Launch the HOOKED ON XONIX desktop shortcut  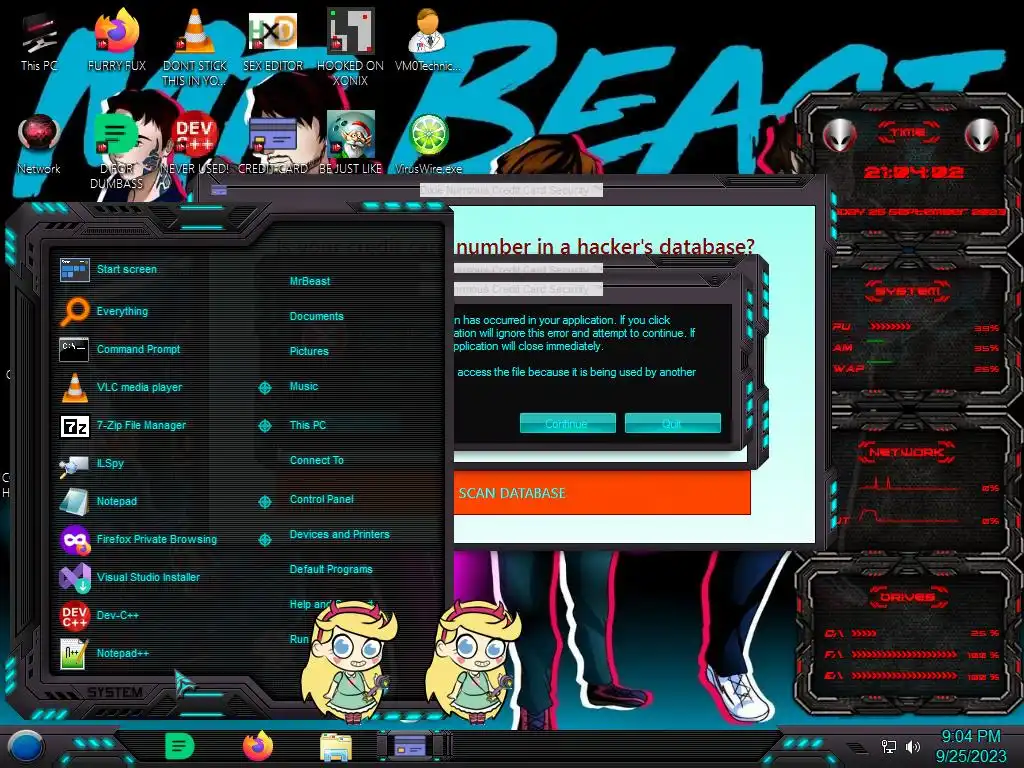350,47
